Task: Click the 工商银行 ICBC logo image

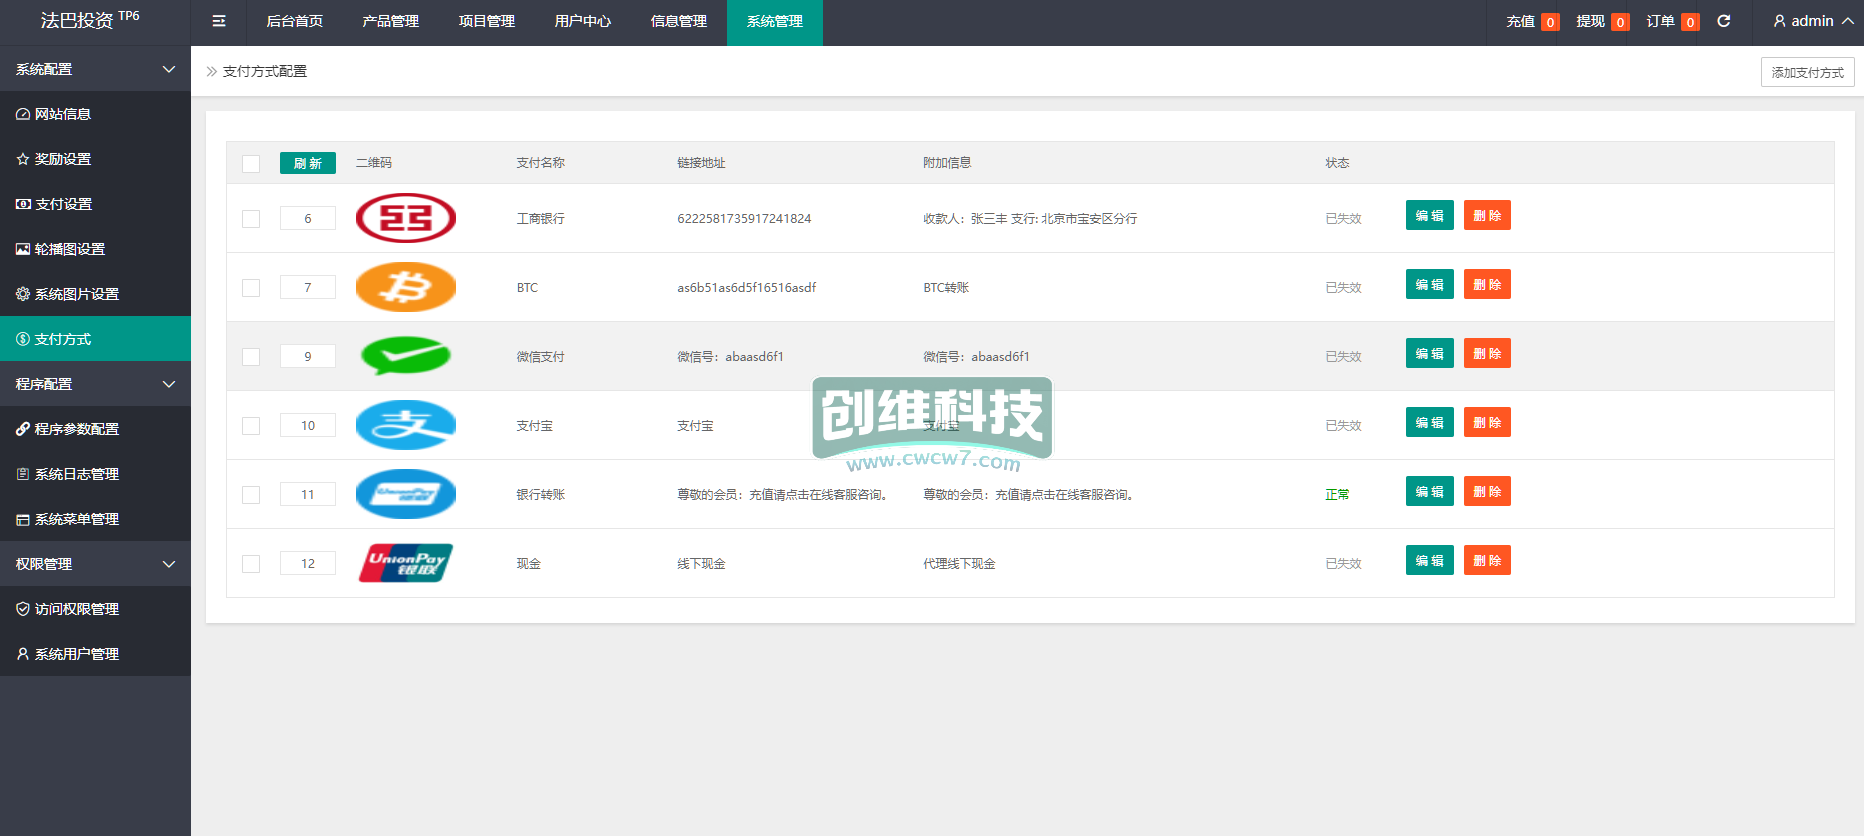Action: (406, 218)
